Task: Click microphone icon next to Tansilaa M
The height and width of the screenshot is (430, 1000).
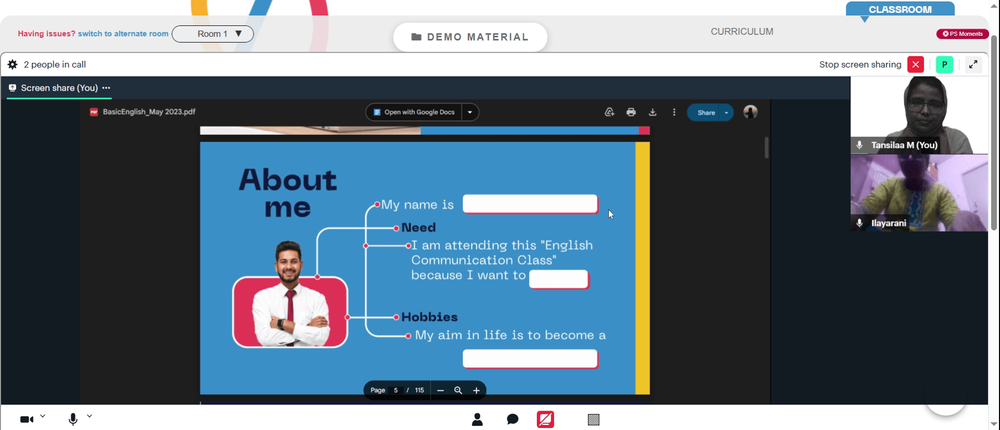Action: click(860, 145)
